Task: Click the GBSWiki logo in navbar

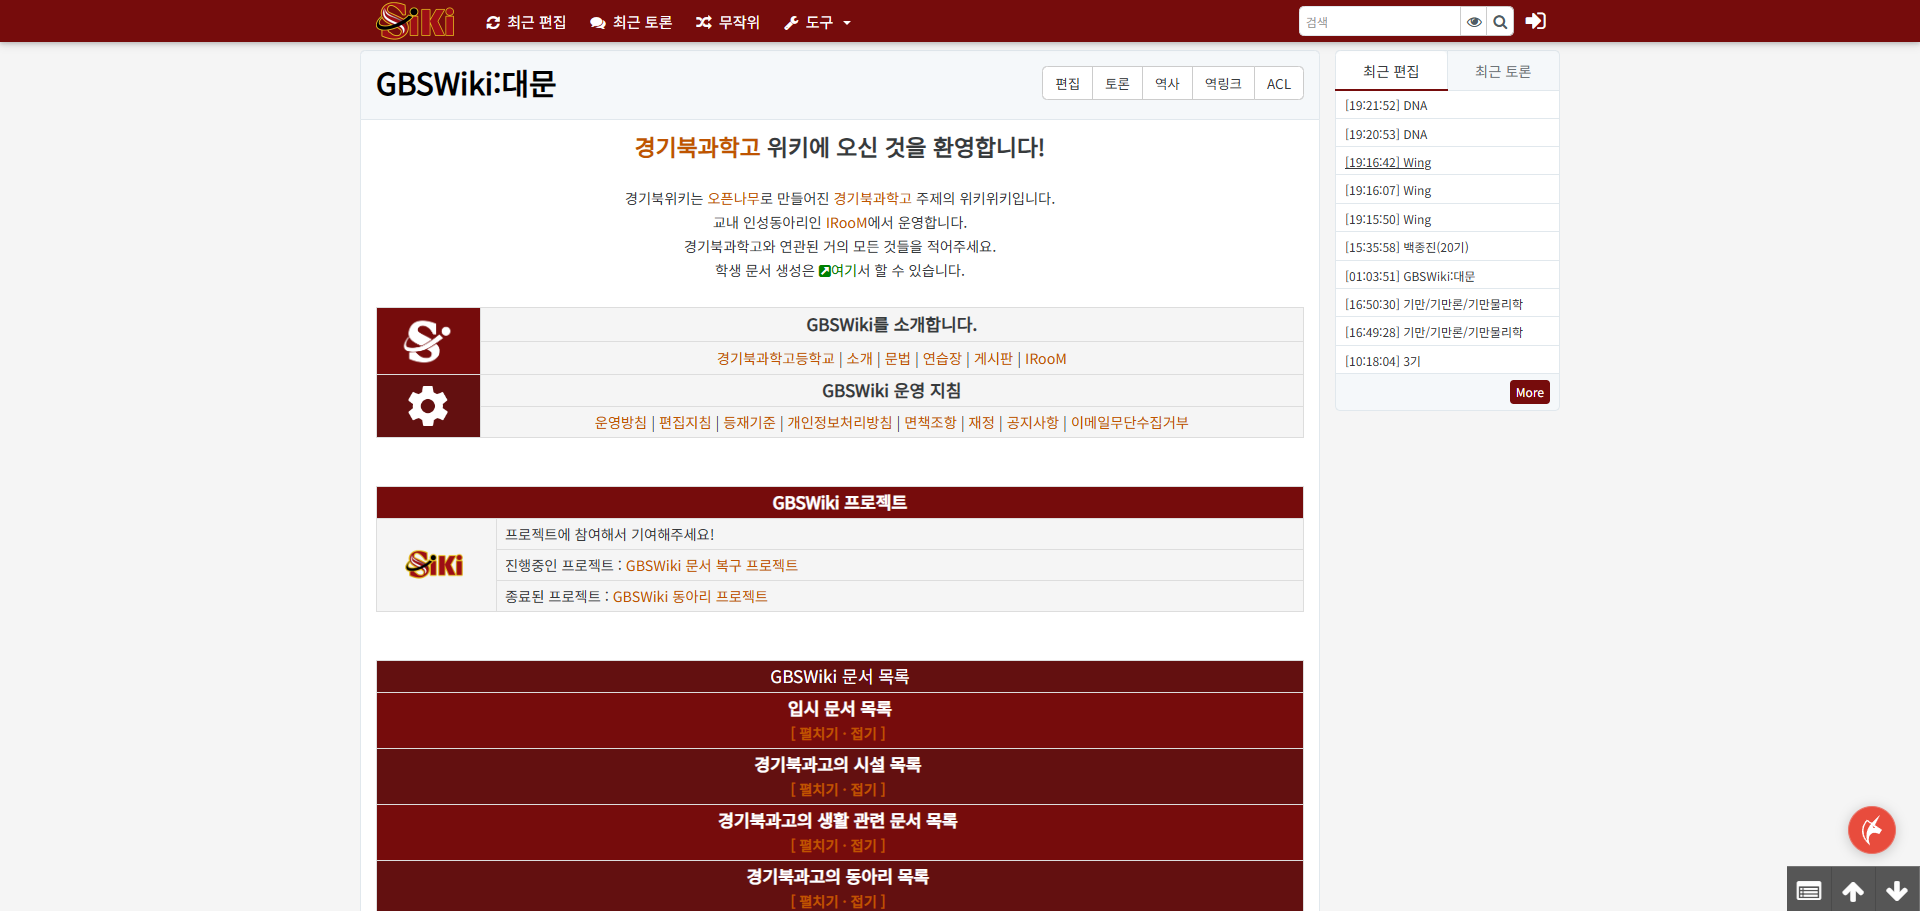Action: (x=415, y=21)
